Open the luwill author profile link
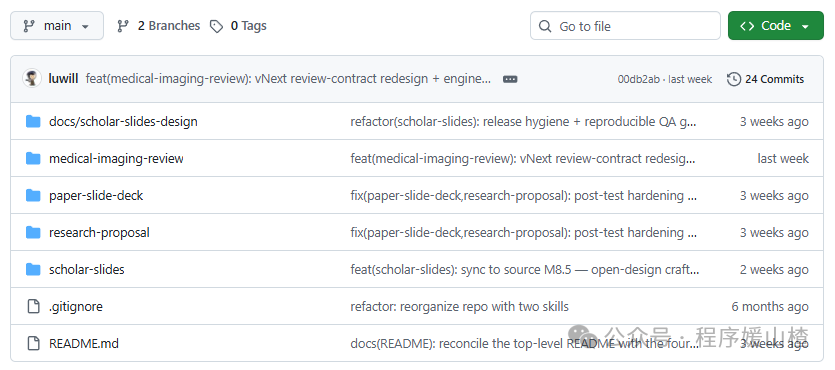The height and width of the screenshot is (370, 835). point(63,79)
